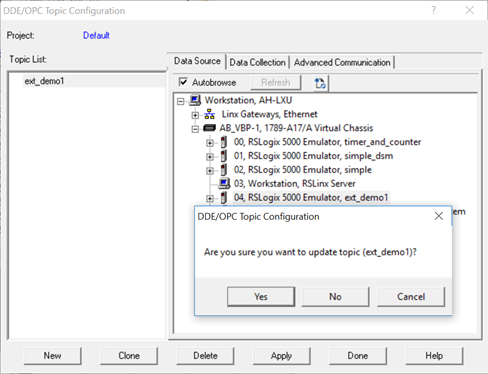Screen dimensions: 488x374
Task: Click the Apply button
Action: (x=282, y=356)
